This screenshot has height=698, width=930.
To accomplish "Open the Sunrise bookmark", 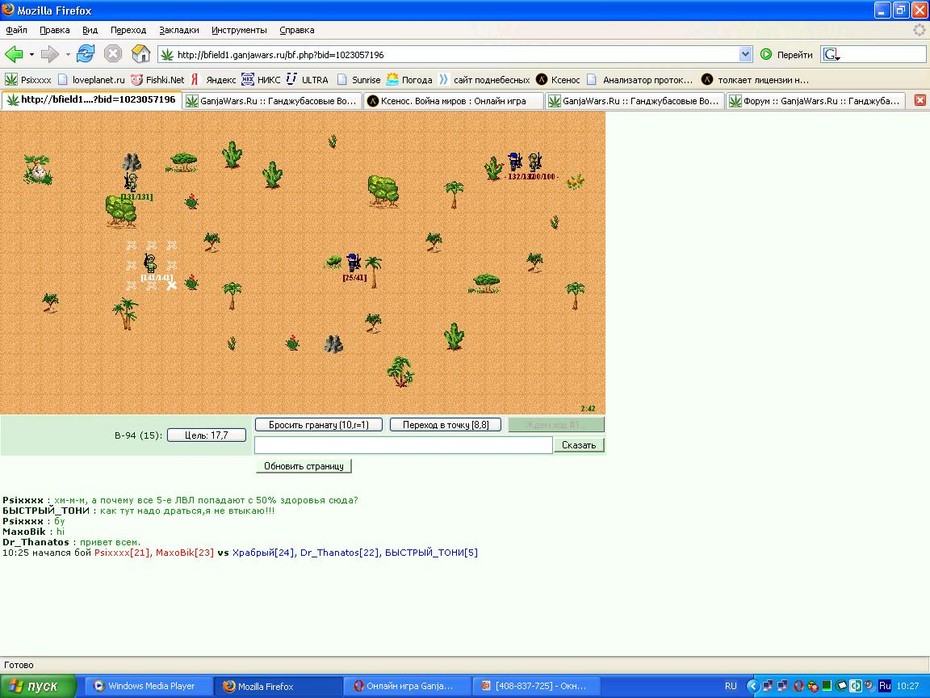I will point(359,79).
